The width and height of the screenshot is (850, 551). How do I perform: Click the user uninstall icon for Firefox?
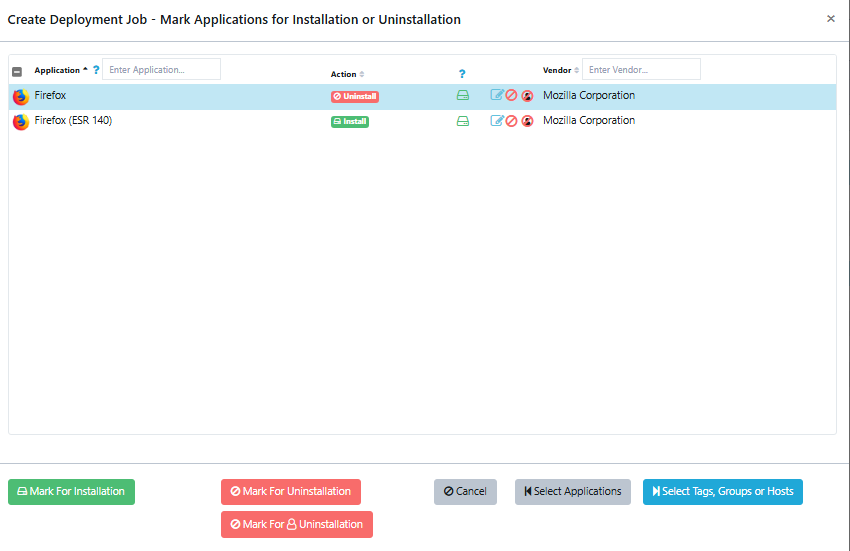point(527,96)
